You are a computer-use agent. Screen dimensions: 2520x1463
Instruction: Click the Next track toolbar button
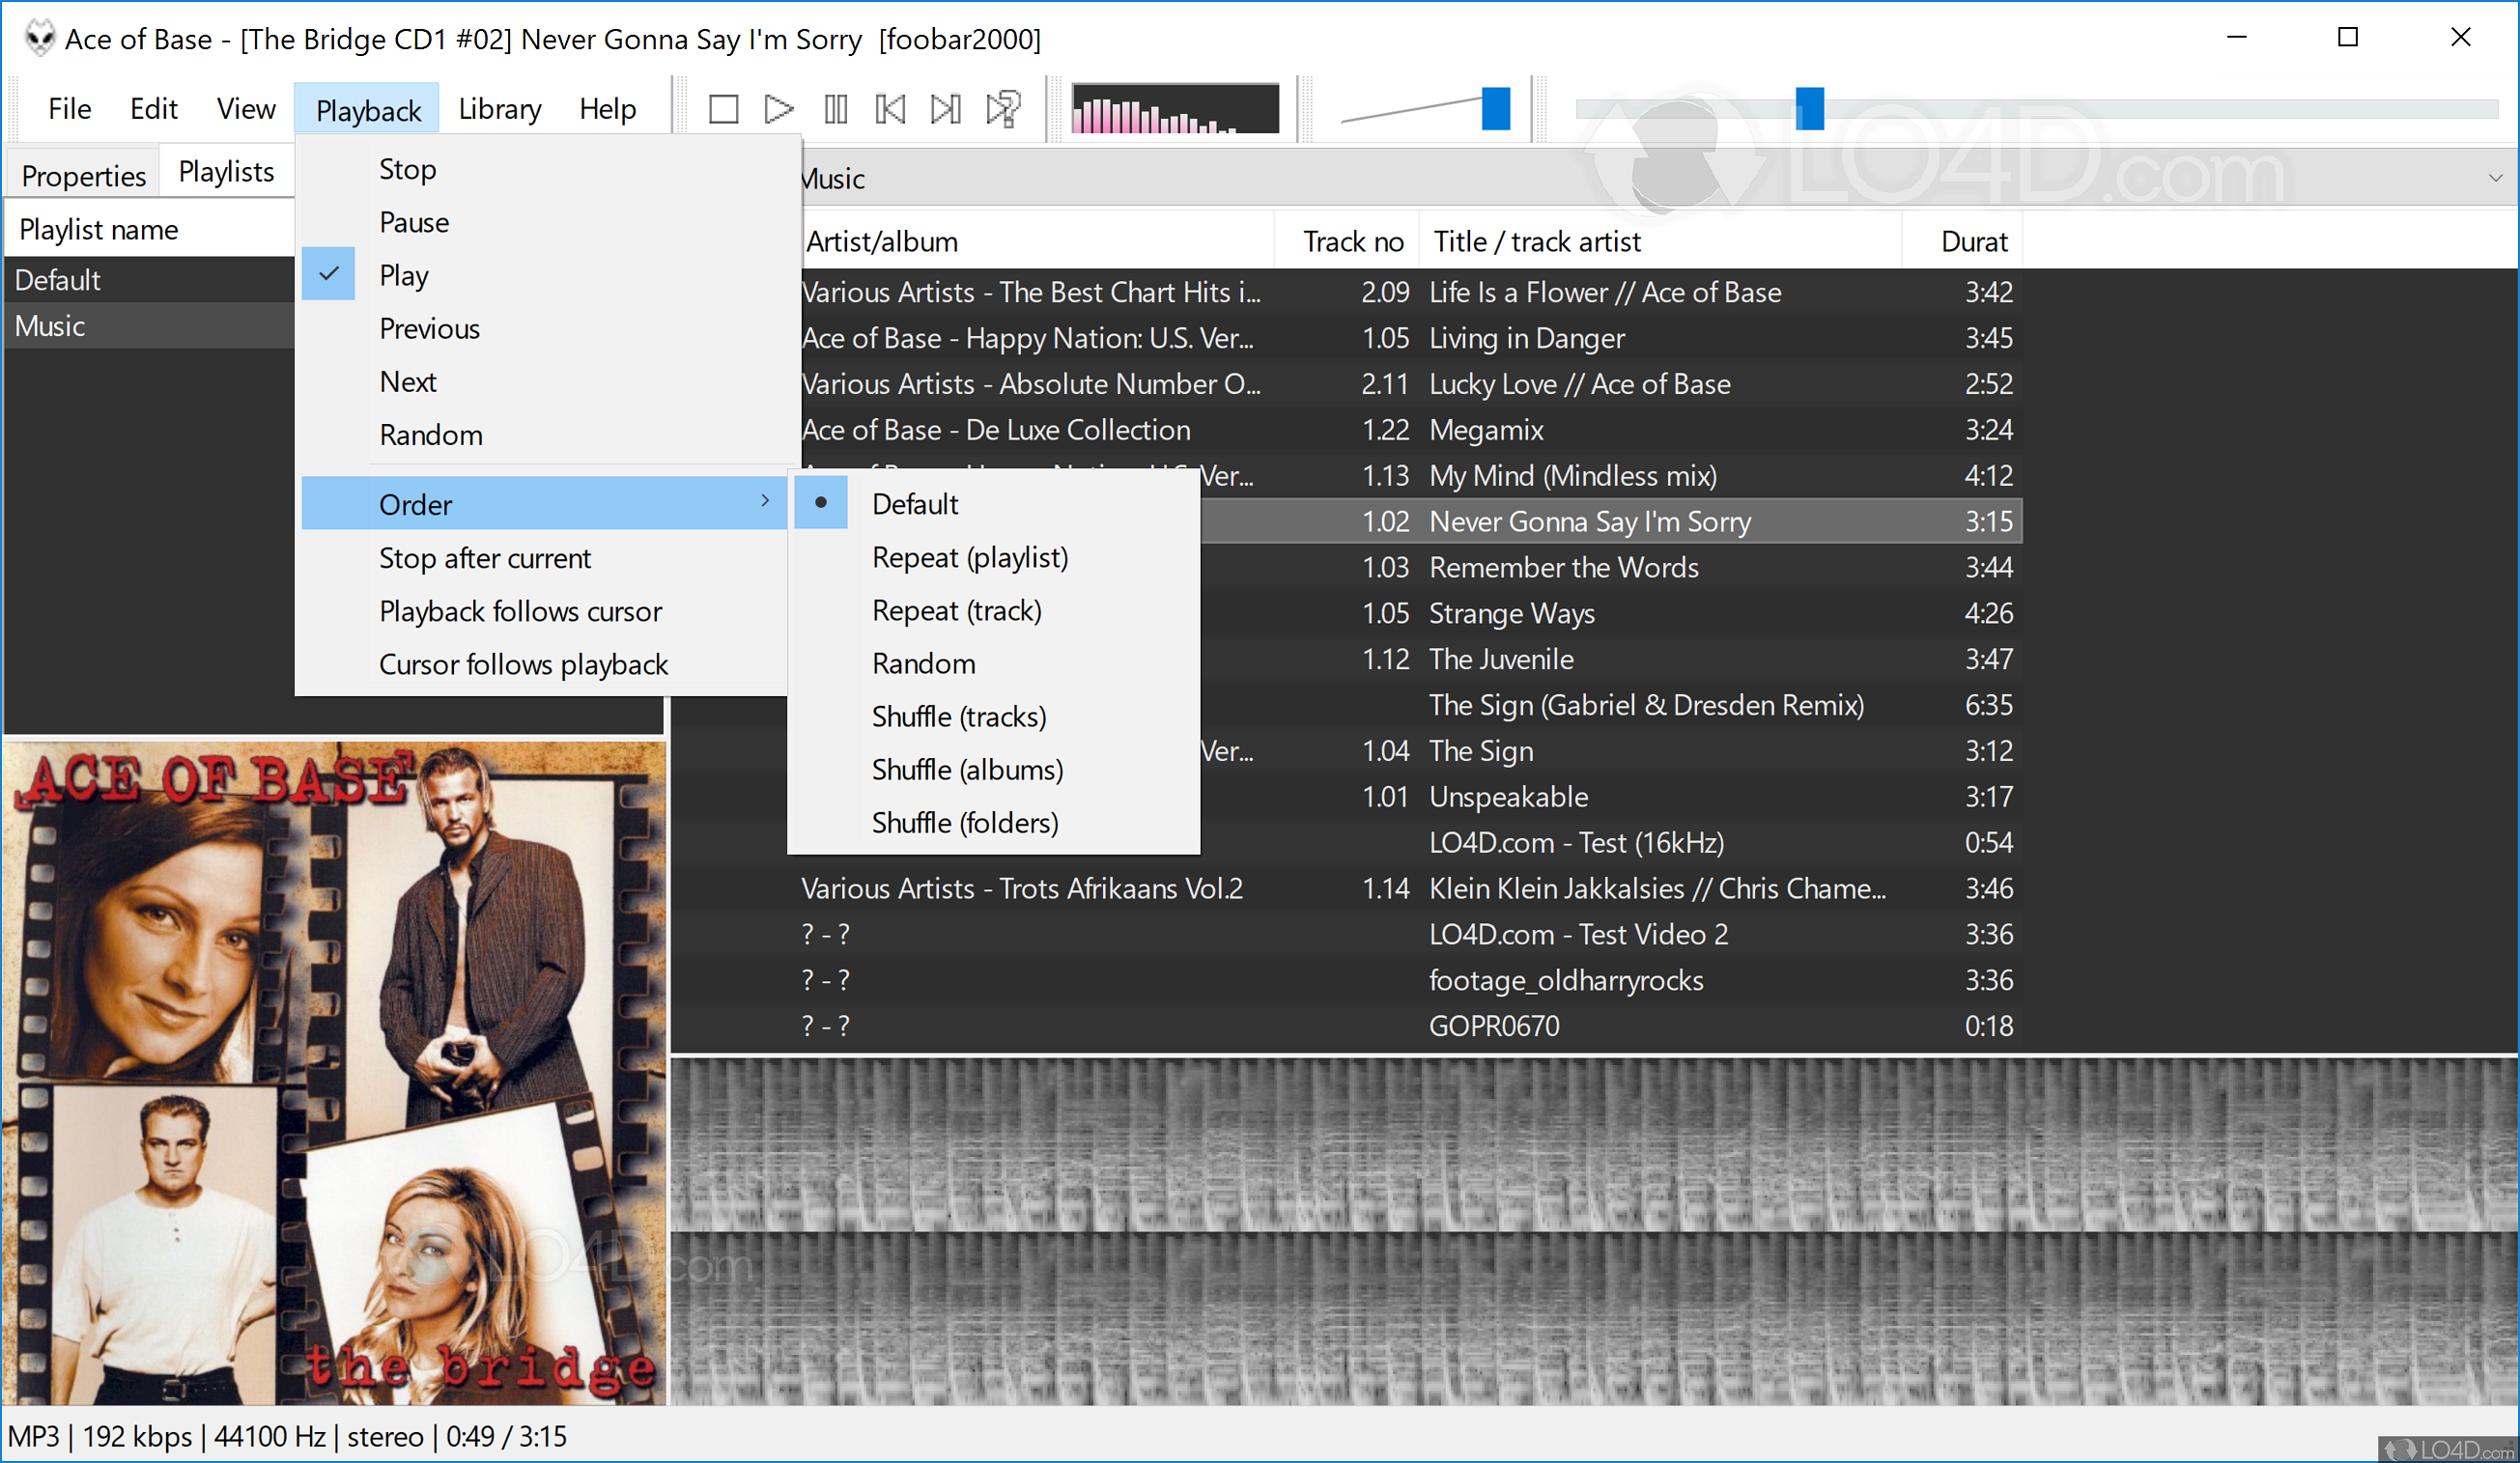coord(946,108)
